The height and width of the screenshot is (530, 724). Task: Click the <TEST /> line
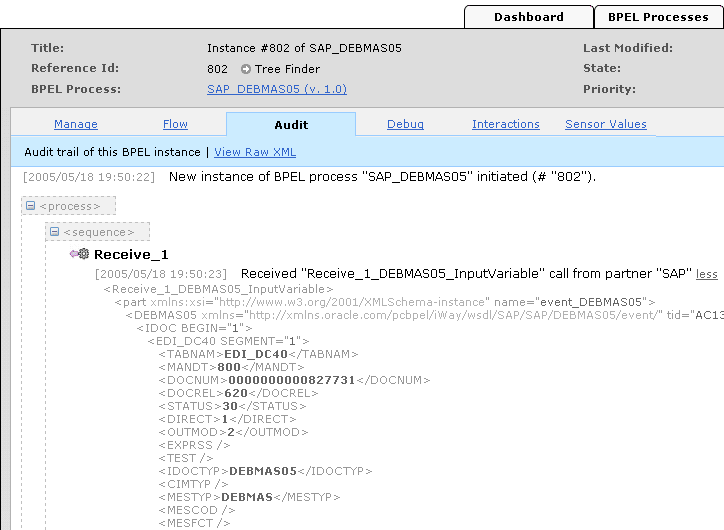click(x=186, y=458)
